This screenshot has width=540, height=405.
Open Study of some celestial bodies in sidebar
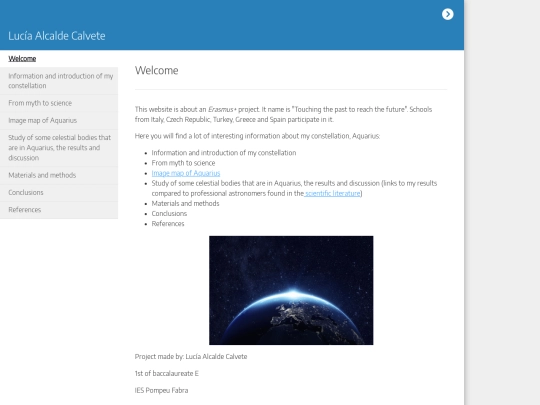(x=59, y=148)
